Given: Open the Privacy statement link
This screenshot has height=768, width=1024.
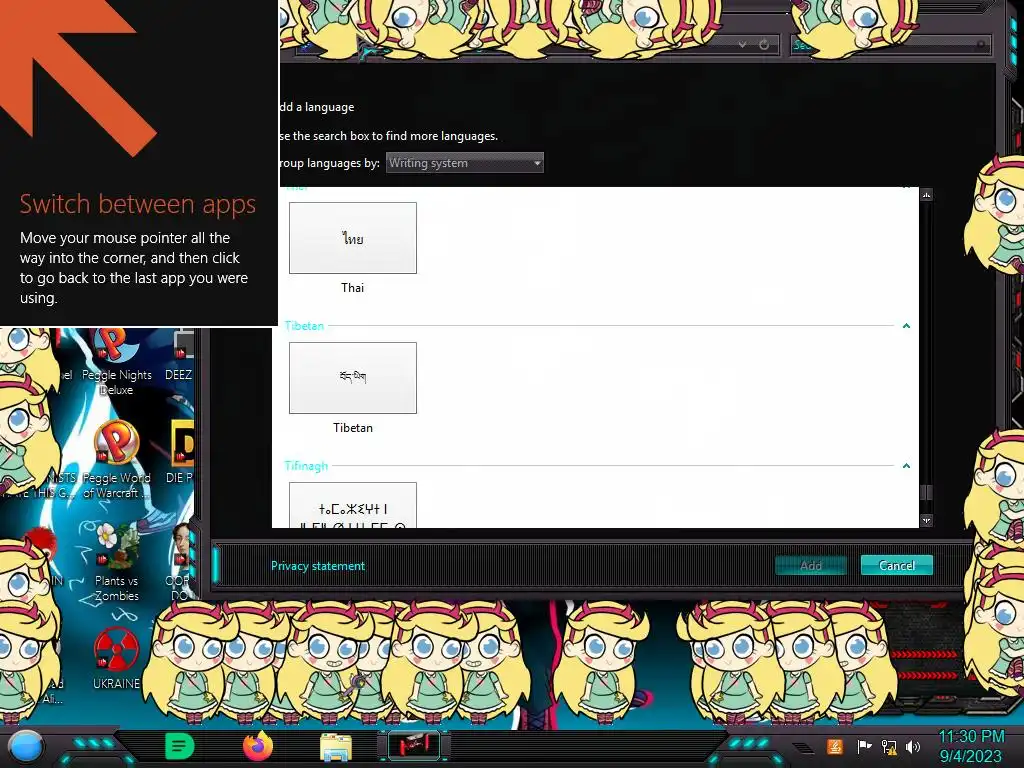Looking at the screenshot, I should click(318, 566).
